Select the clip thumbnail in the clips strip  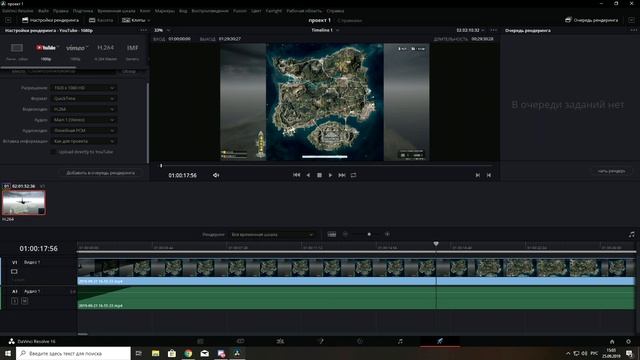point(24,202)
